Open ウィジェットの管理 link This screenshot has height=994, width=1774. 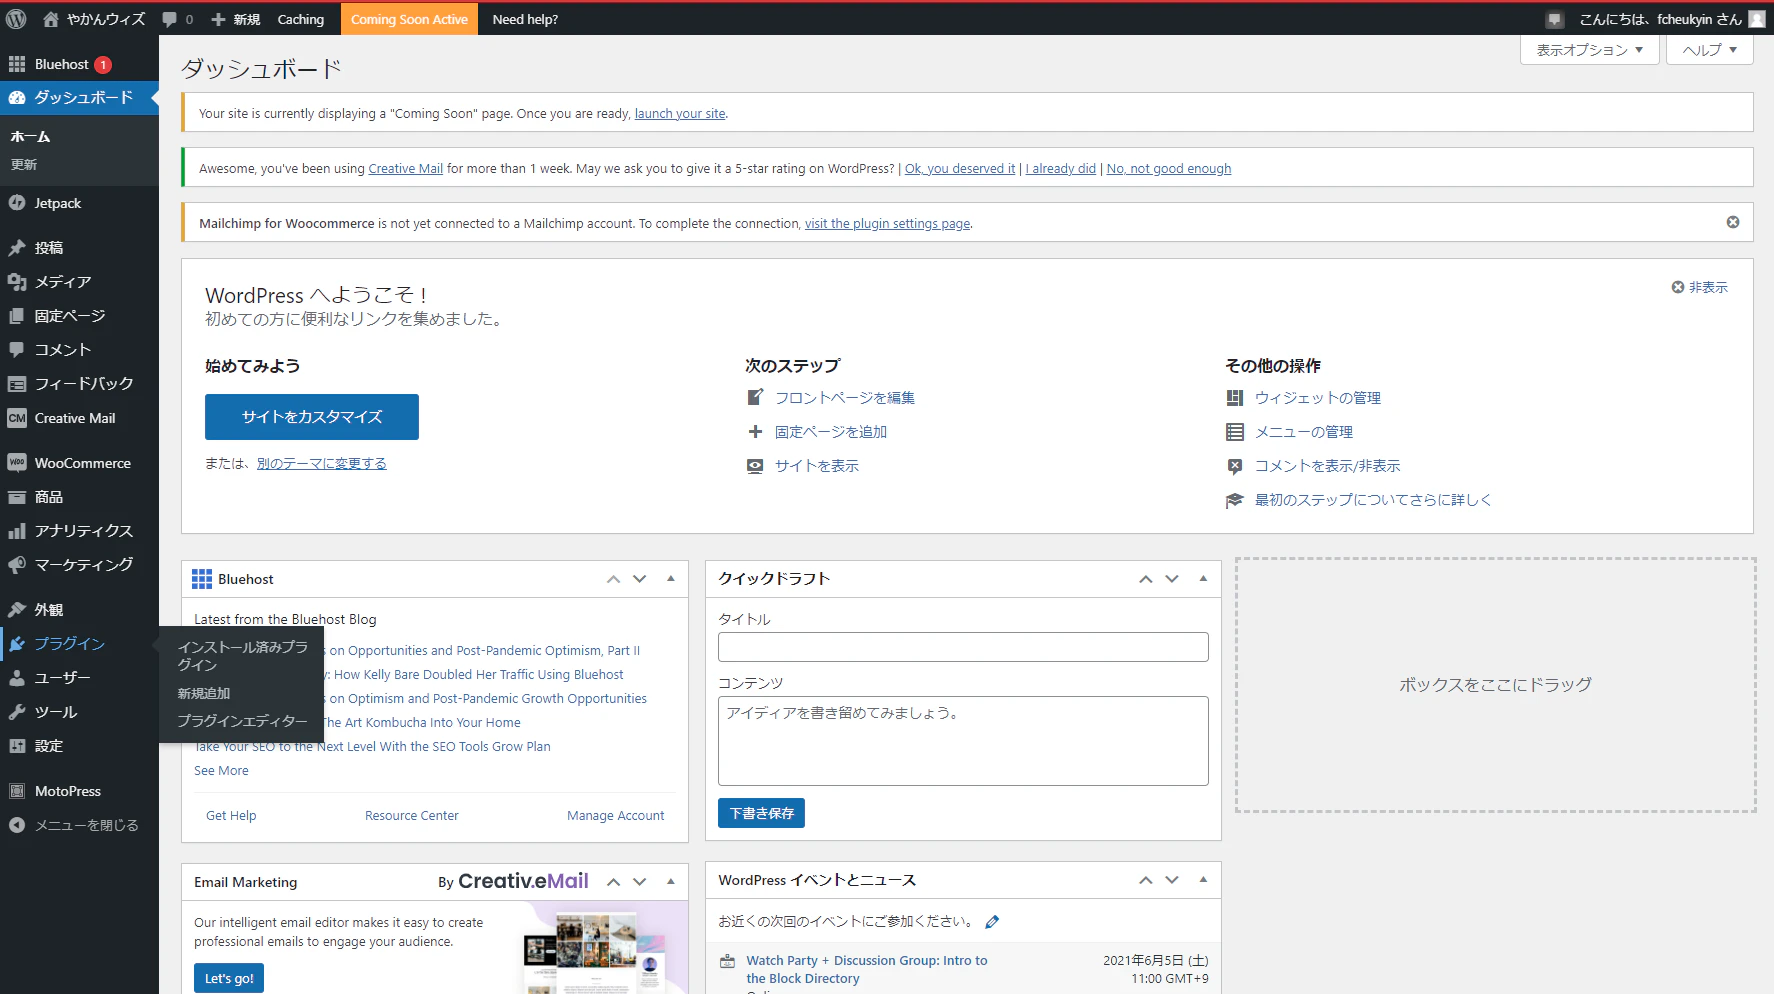pos(1318,398)
